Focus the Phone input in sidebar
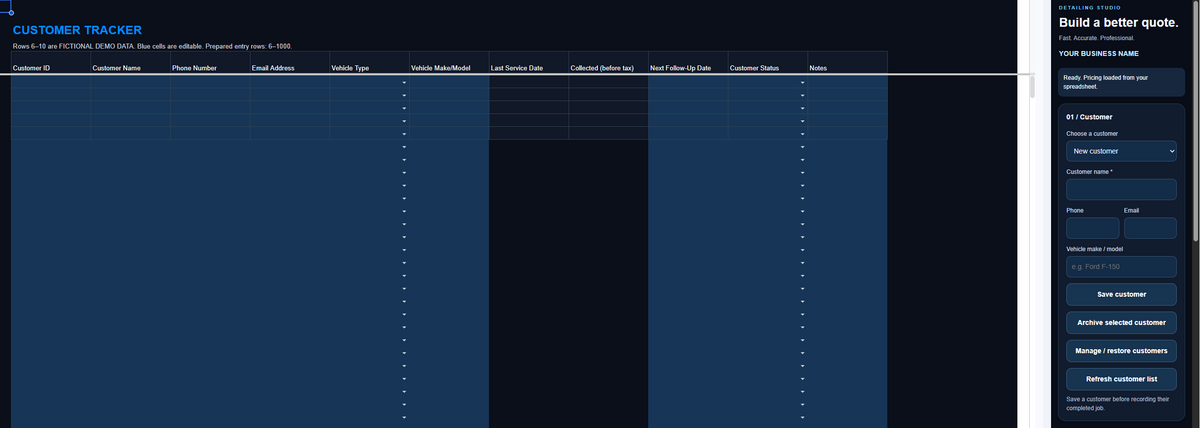 click(1092, 228)
